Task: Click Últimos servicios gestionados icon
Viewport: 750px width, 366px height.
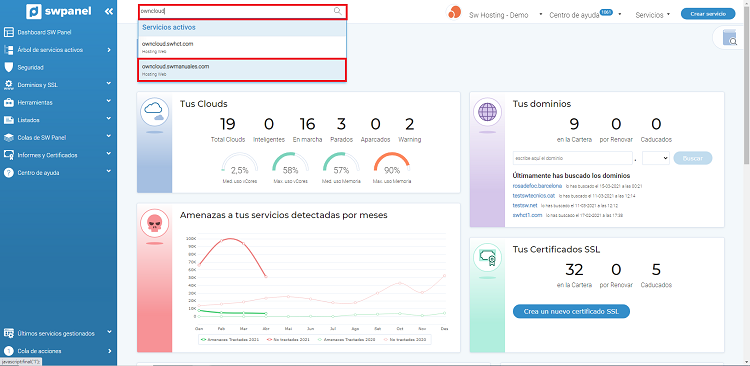Action: point(8,333)
